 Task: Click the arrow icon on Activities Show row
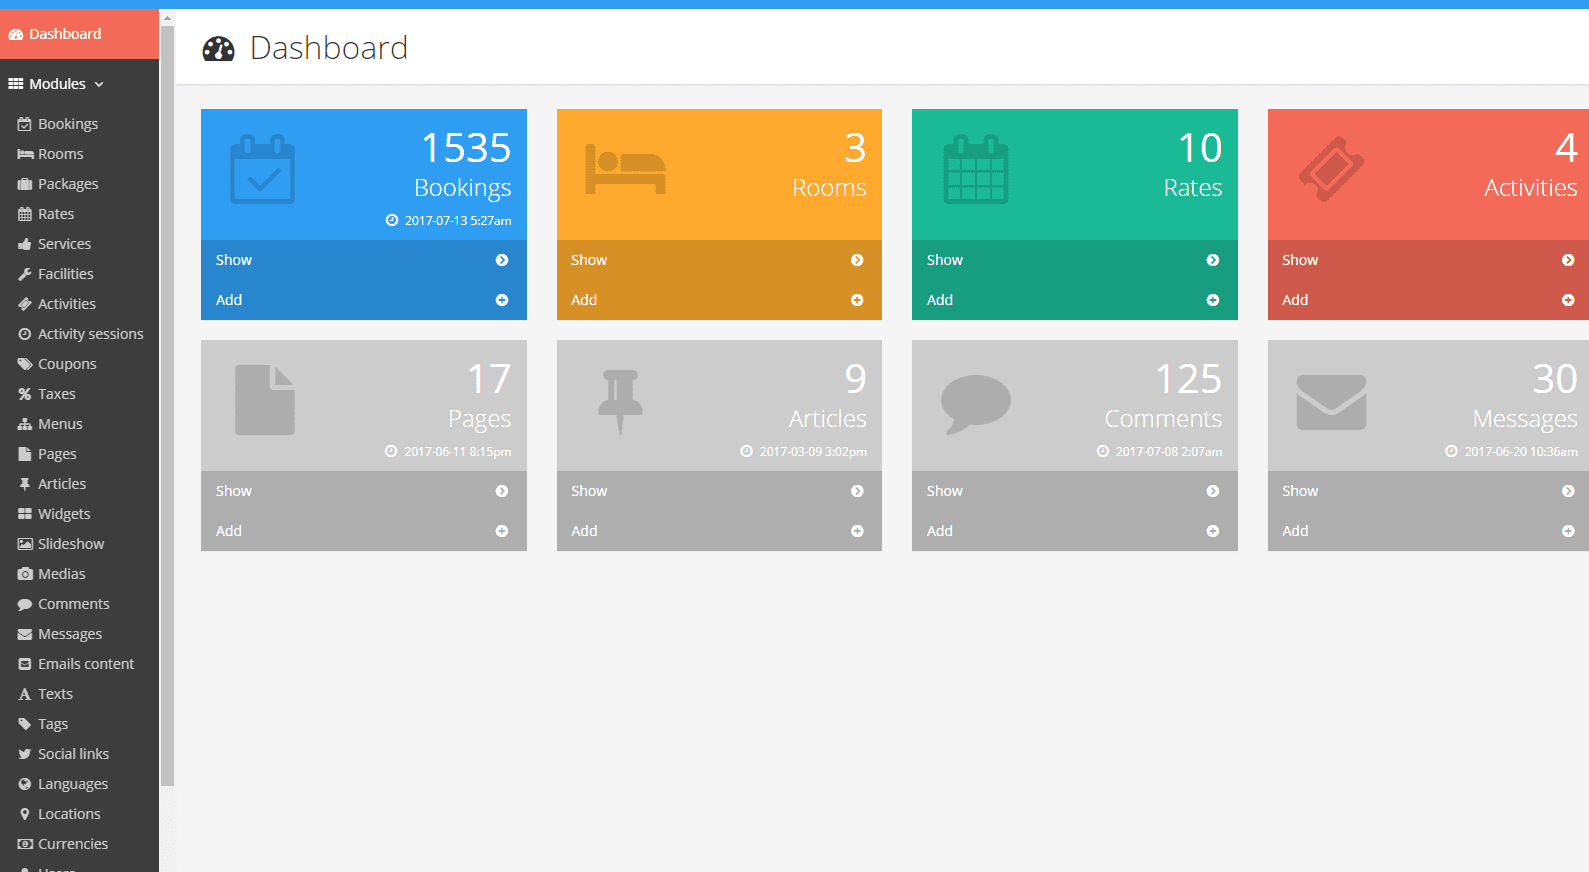1568,260
